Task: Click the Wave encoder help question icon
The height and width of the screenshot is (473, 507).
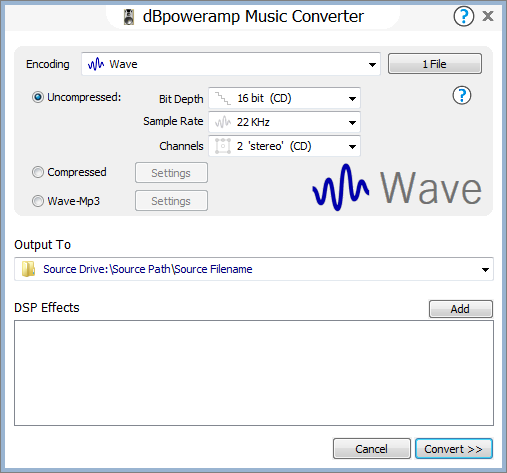Action: [x=462, y=95]
